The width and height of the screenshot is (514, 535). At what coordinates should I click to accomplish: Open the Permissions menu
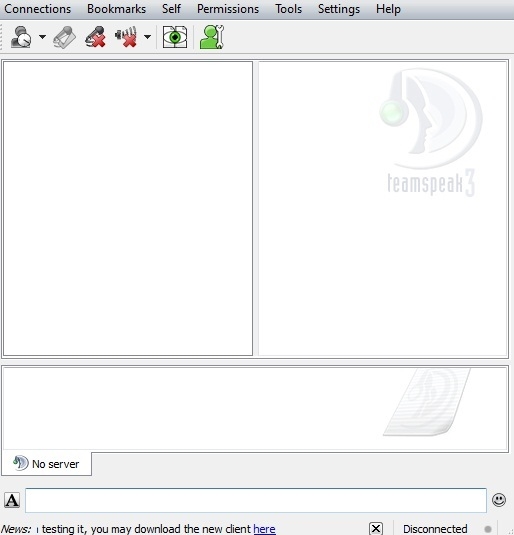(x=228, y=9)
